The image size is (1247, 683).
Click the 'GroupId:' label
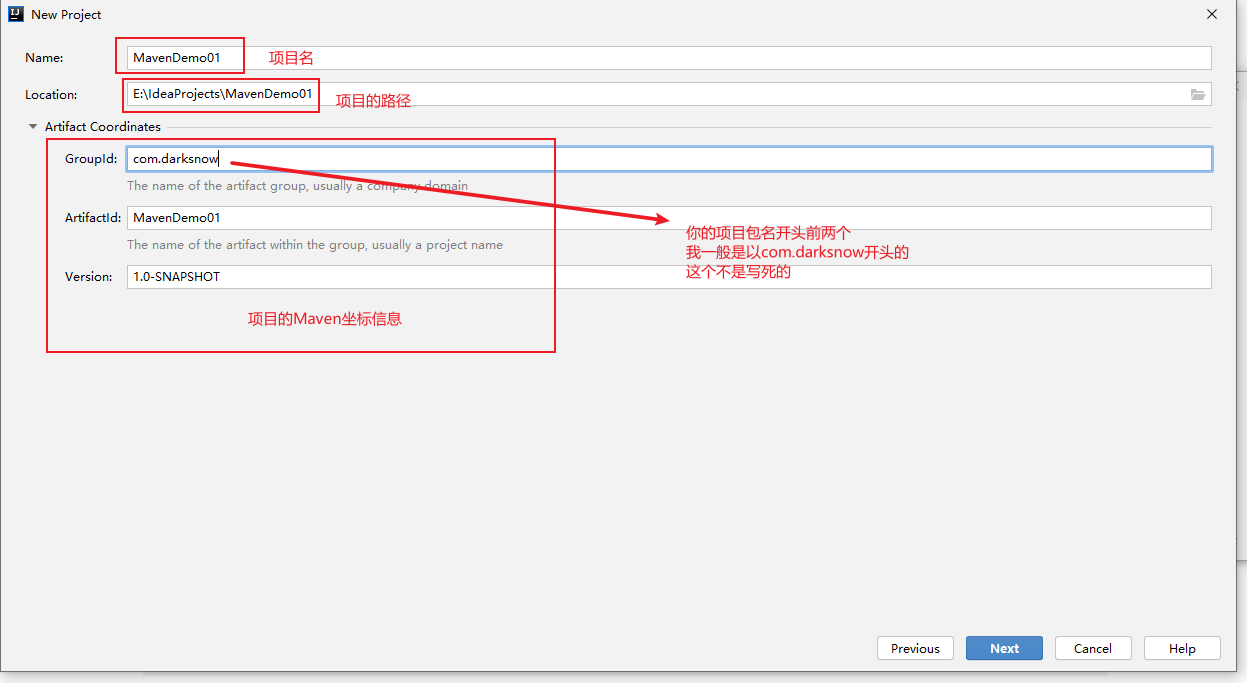tap(91, 159)
